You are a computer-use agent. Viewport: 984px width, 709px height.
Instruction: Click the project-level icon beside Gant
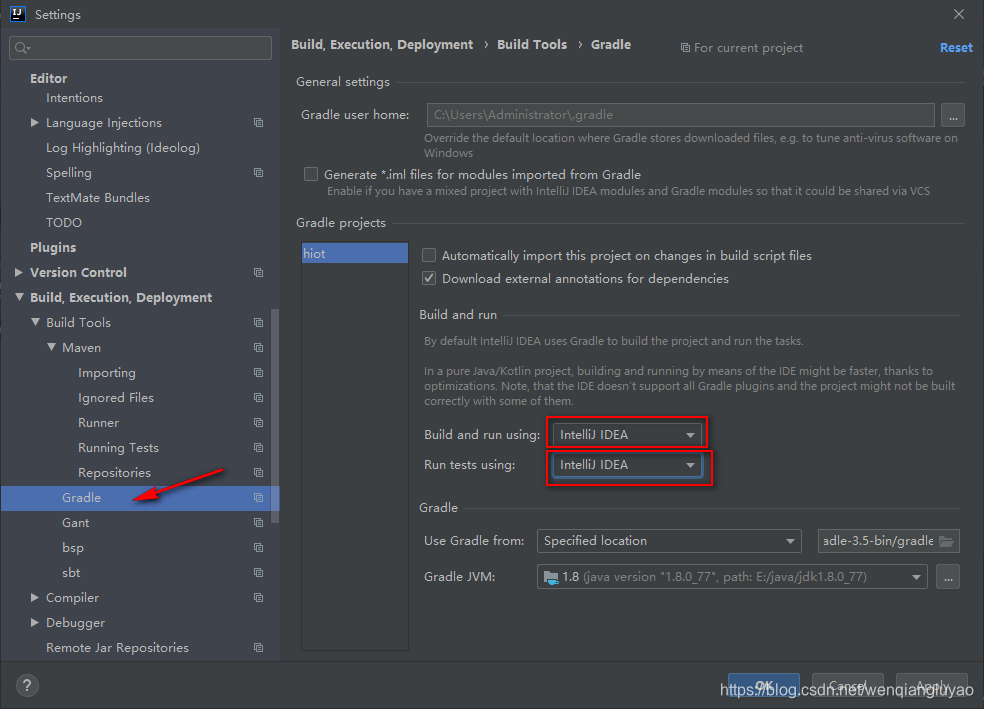[x=259, y=523]
